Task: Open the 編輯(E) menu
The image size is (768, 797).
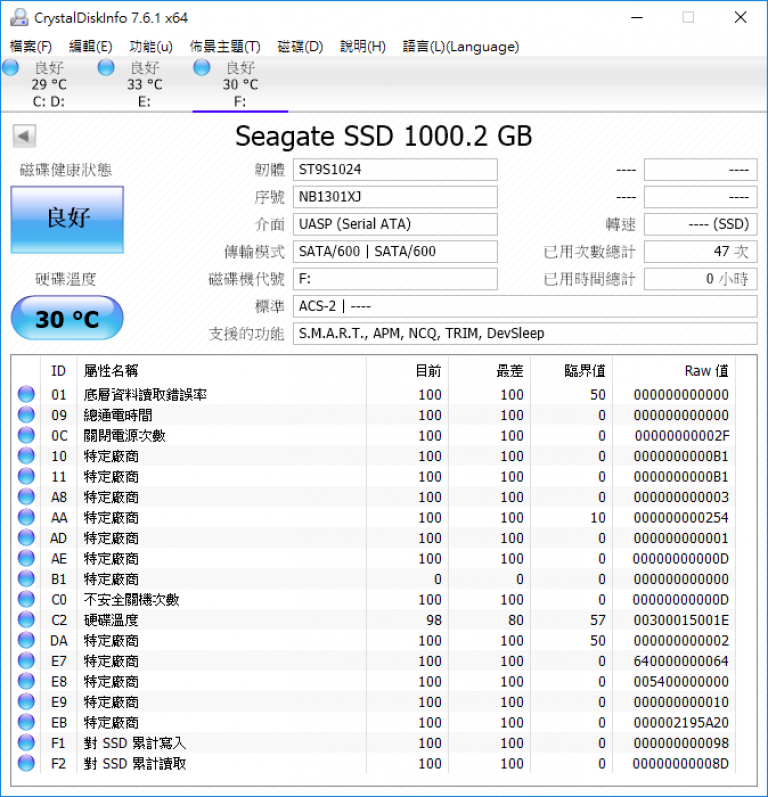Action: click(90, 47)
